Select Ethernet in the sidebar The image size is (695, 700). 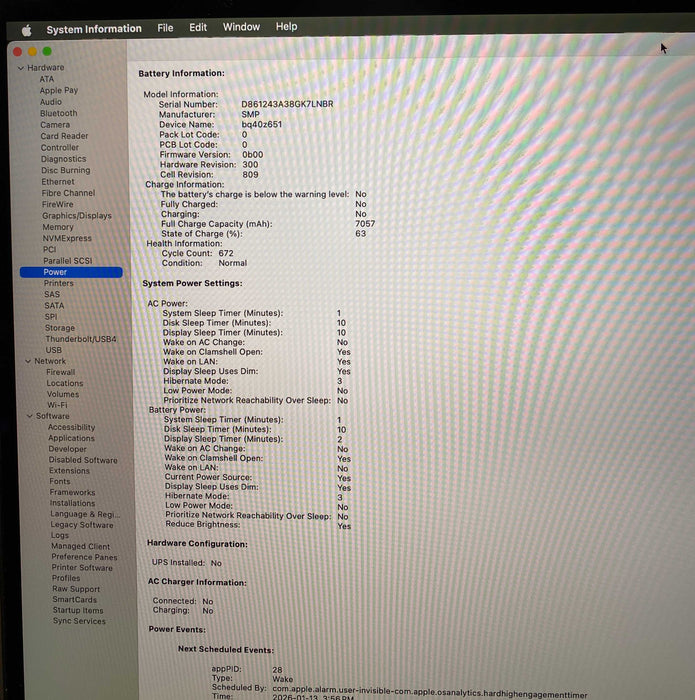coord(58,182)
